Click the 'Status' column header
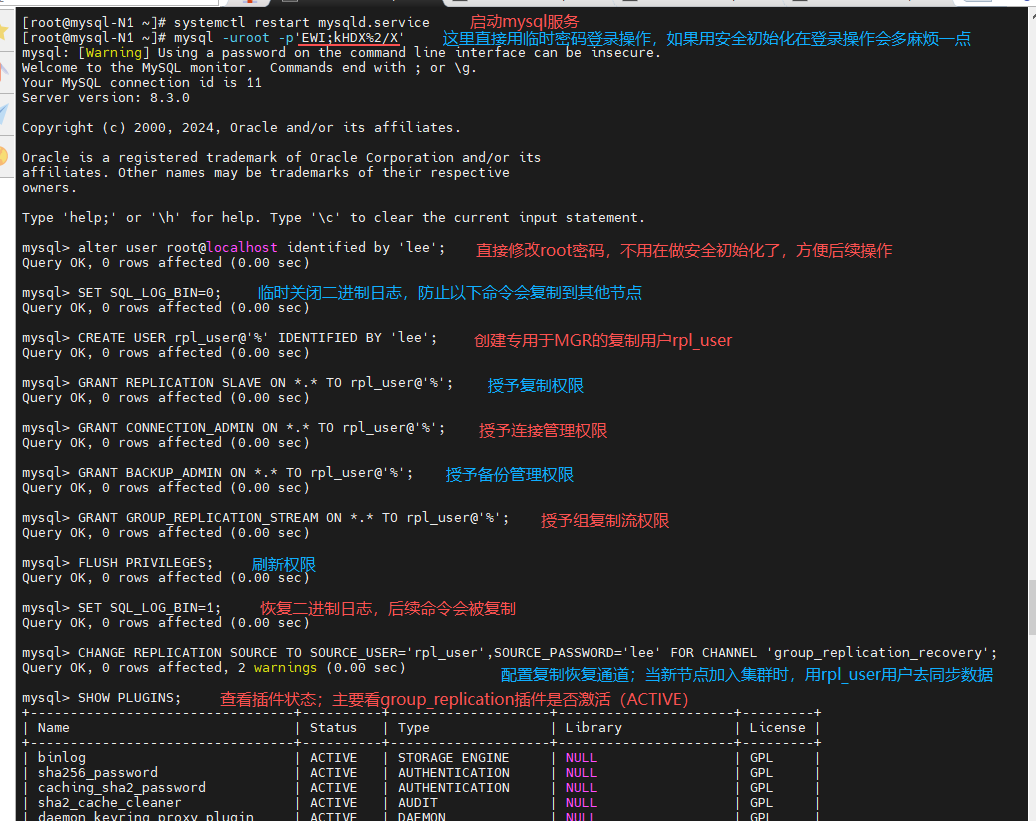Screen dimensions: 1036x821 (x=334, y=728)
